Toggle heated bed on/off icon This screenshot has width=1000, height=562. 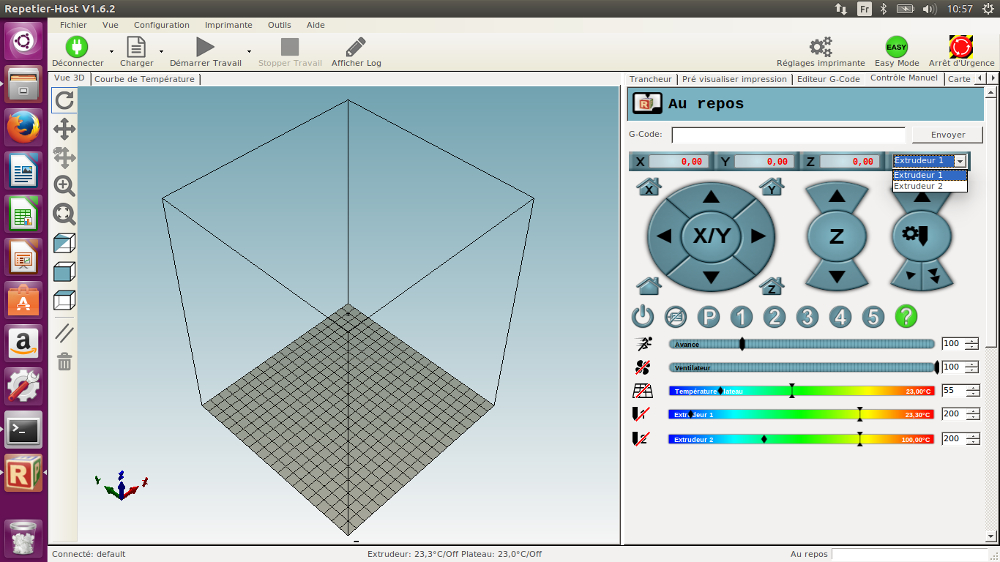click(x=642, y=390)
